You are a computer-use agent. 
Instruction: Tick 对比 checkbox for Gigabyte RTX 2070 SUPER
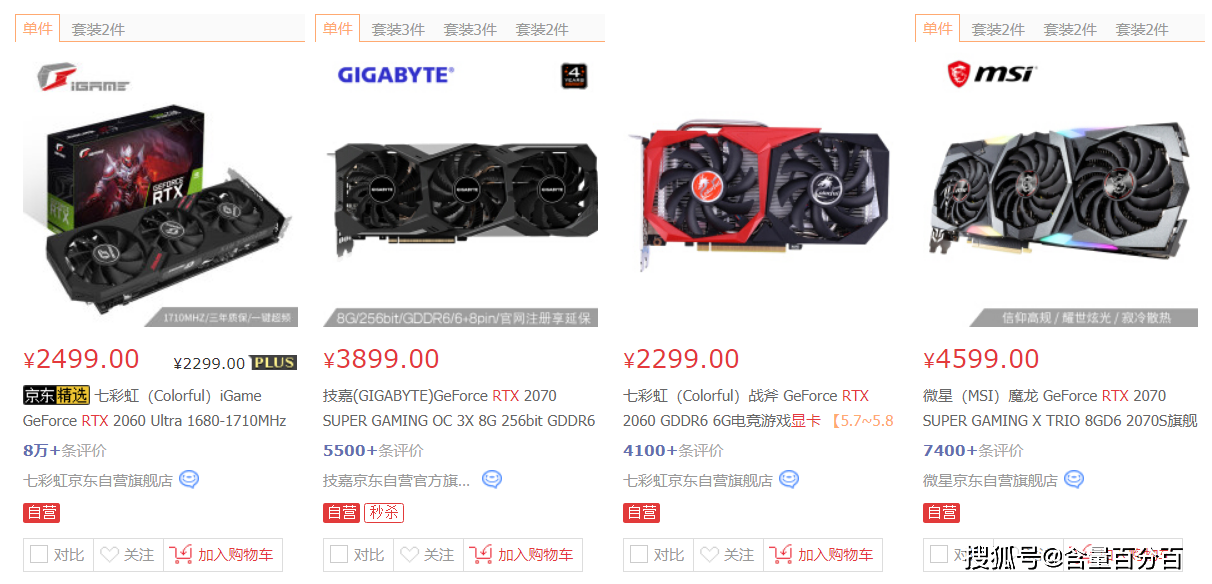tap(339, 554)
